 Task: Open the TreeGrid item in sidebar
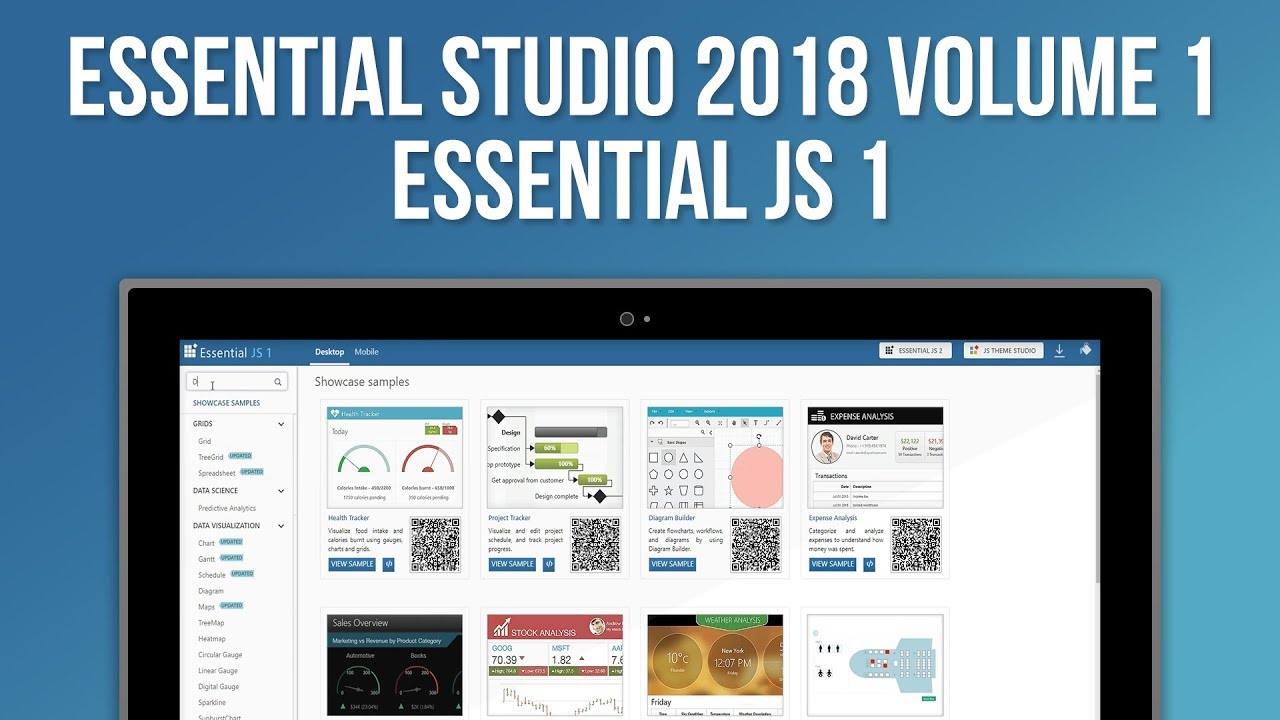[x=211, y=457]
